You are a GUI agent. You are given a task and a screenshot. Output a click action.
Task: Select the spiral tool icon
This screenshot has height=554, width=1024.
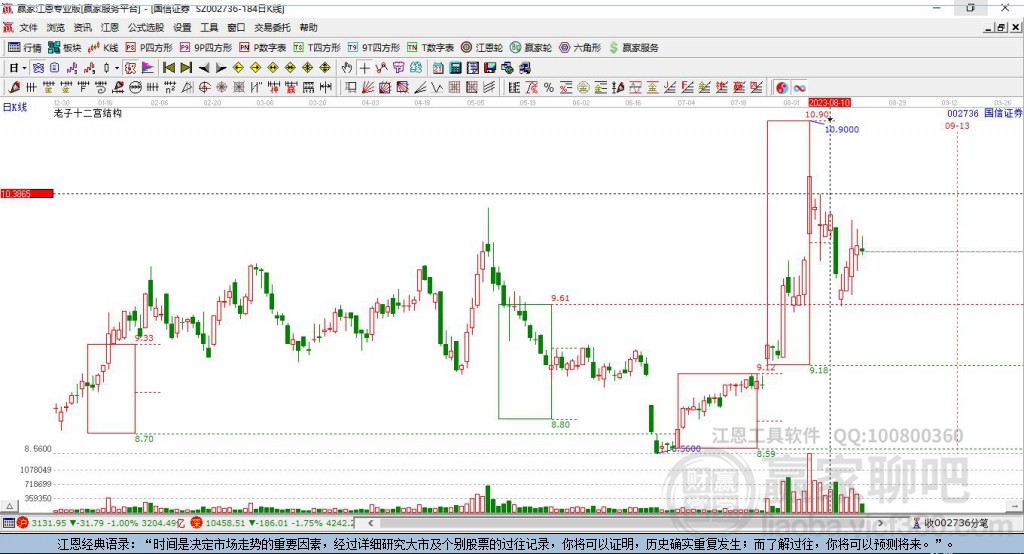point(101,88)
